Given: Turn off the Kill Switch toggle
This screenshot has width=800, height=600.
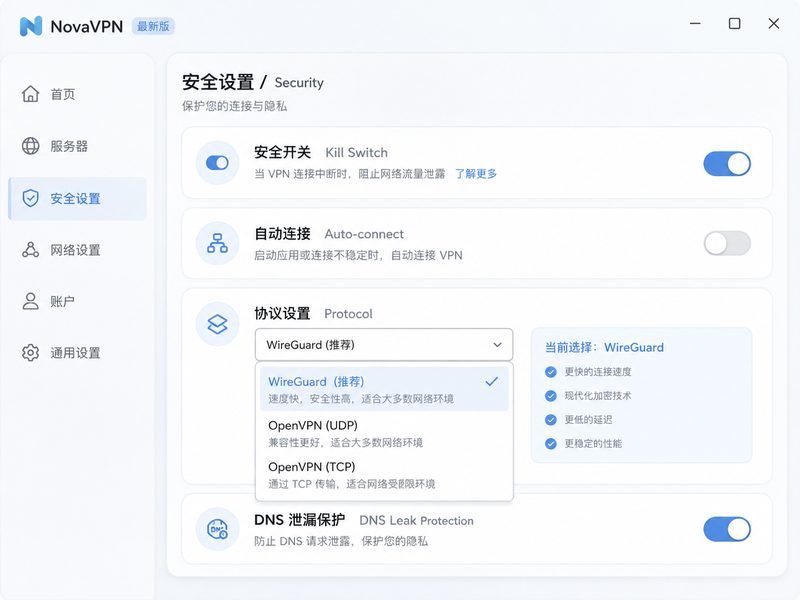Looking at the screenshot, I should point(727,164).
